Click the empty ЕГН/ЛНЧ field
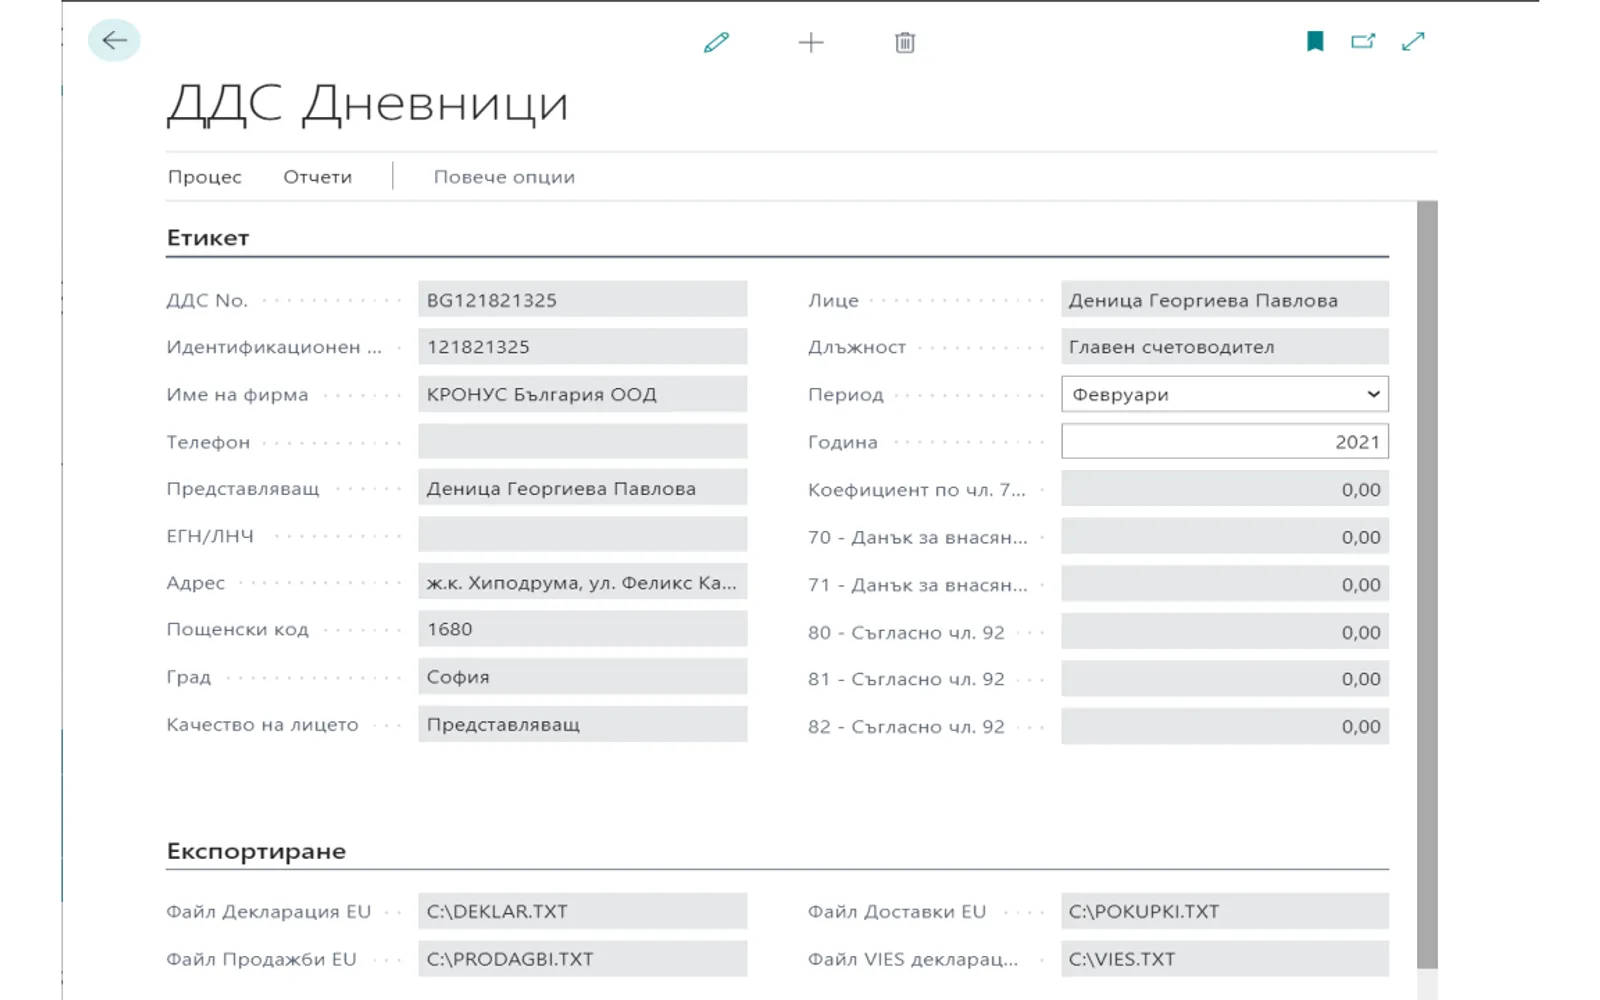The height and width of the screenshot is (1000, 1600). pyautogui.click(x=582, y=535)
